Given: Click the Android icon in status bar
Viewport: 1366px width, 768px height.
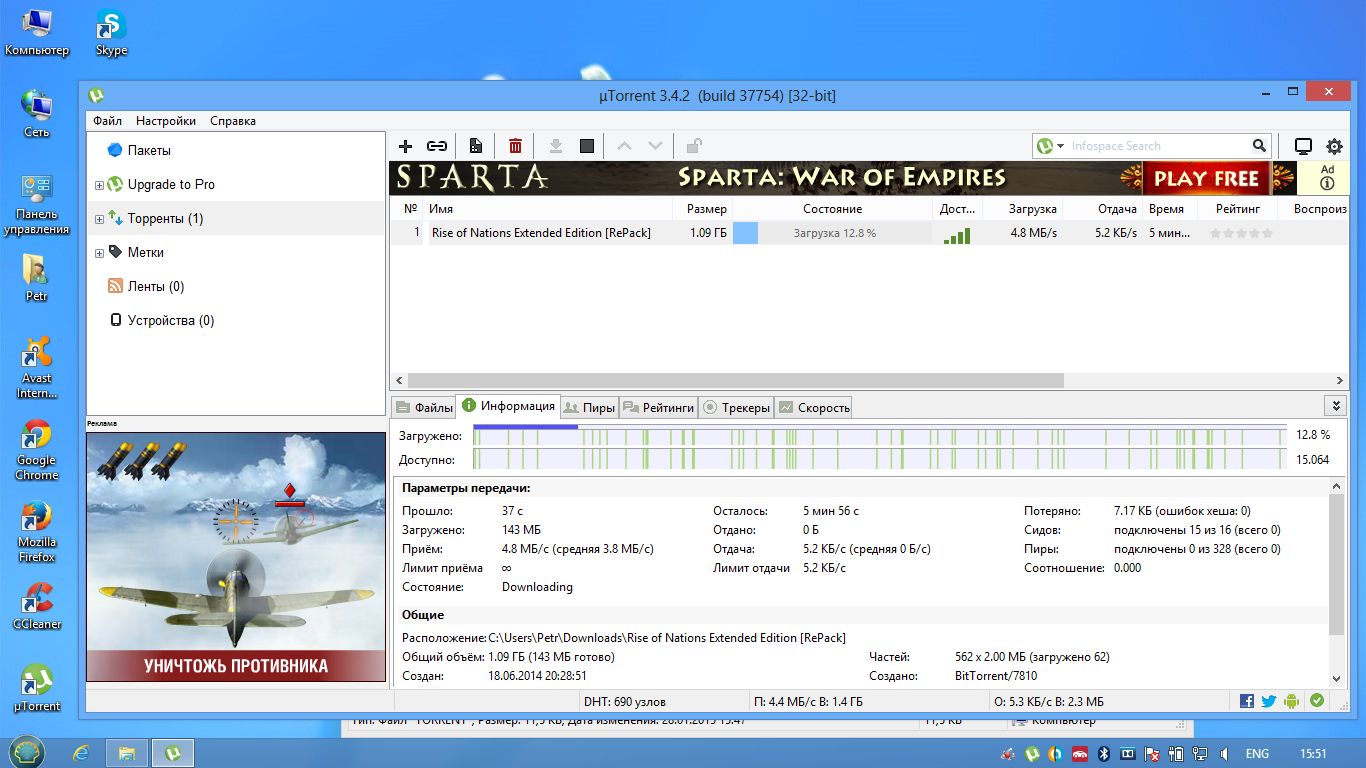Looking at the screenshot, I should click(x=1292, y=701).
